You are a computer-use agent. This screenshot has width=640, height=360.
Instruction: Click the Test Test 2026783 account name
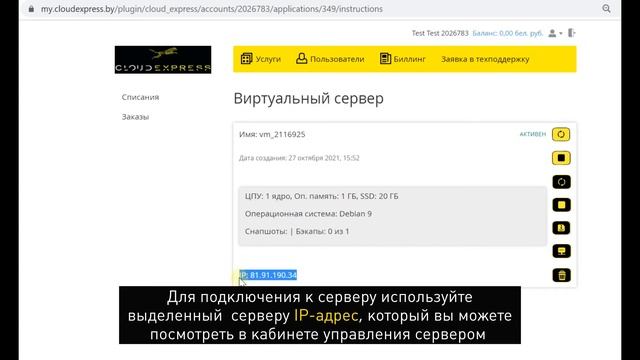[x=440, y=33]
